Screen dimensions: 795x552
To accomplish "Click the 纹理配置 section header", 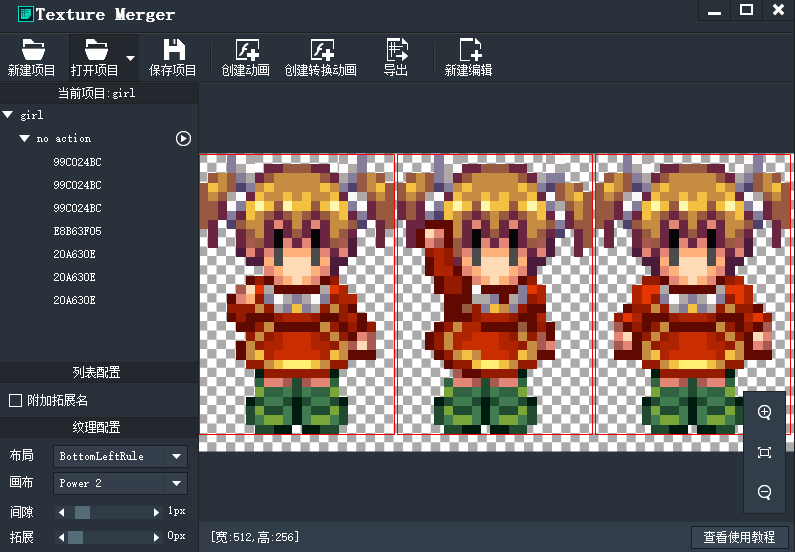I will click(96, 427).
